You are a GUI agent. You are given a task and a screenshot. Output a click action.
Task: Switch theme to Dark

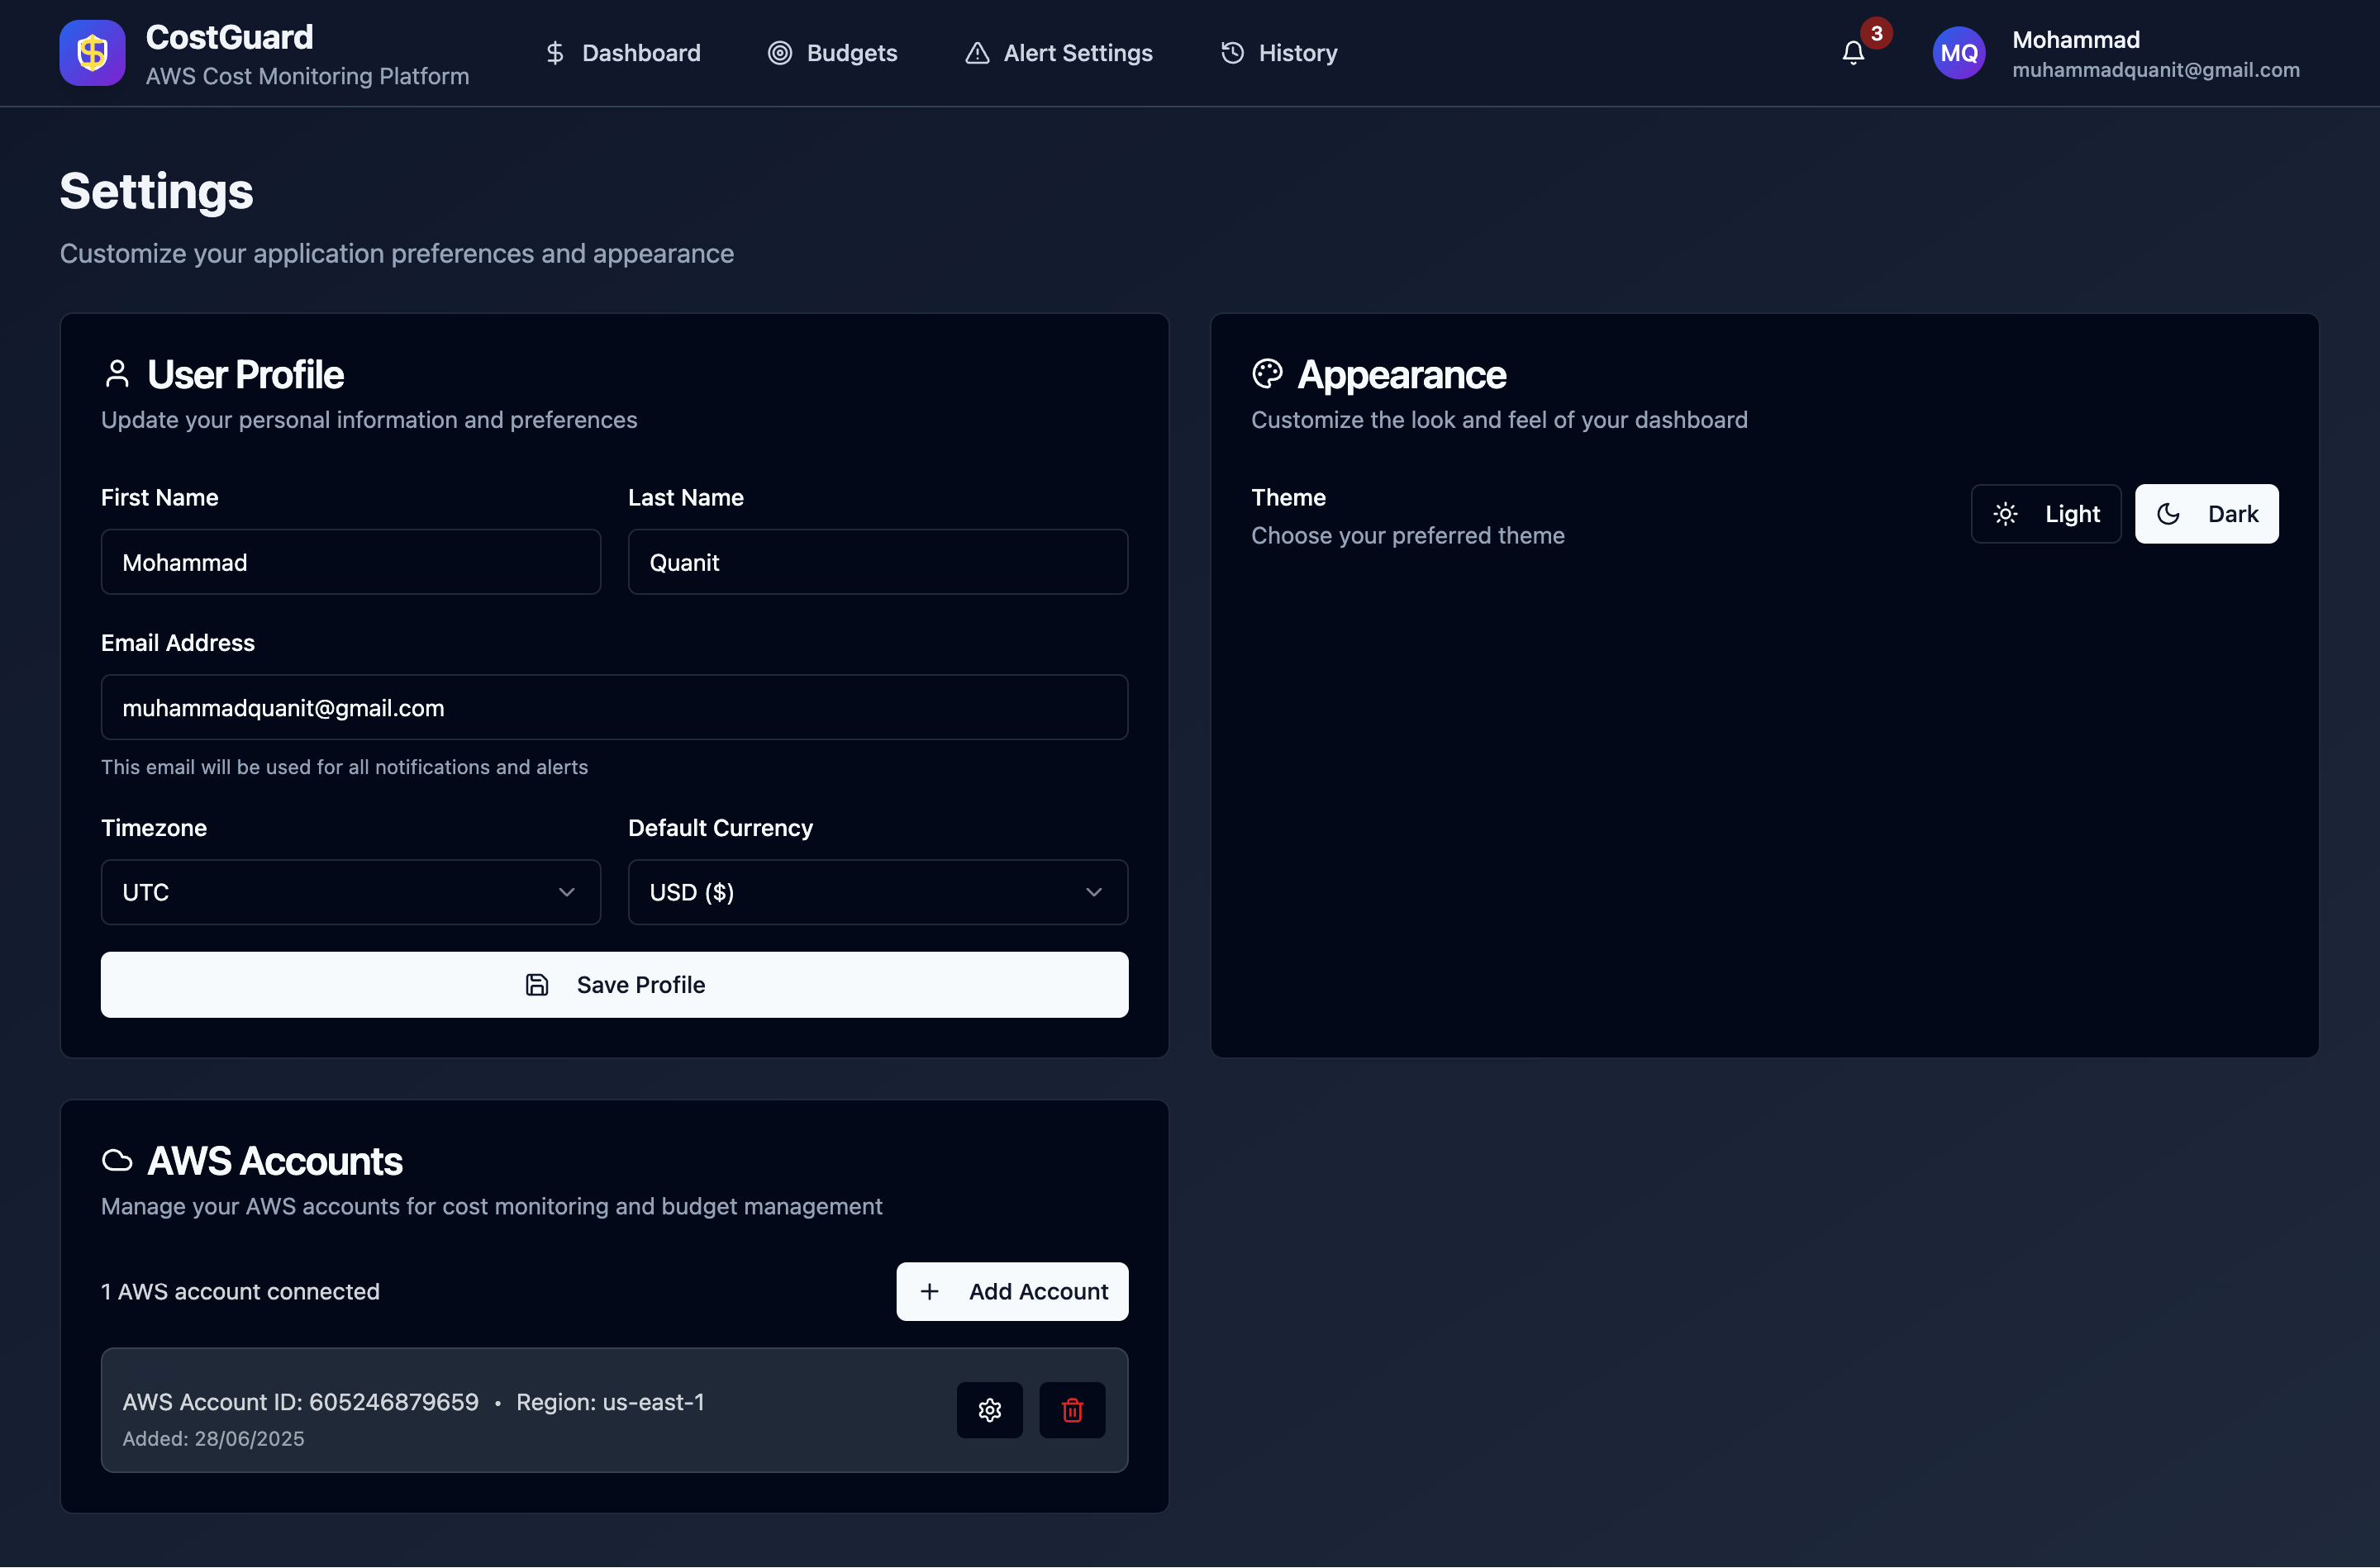[2206, 514]
